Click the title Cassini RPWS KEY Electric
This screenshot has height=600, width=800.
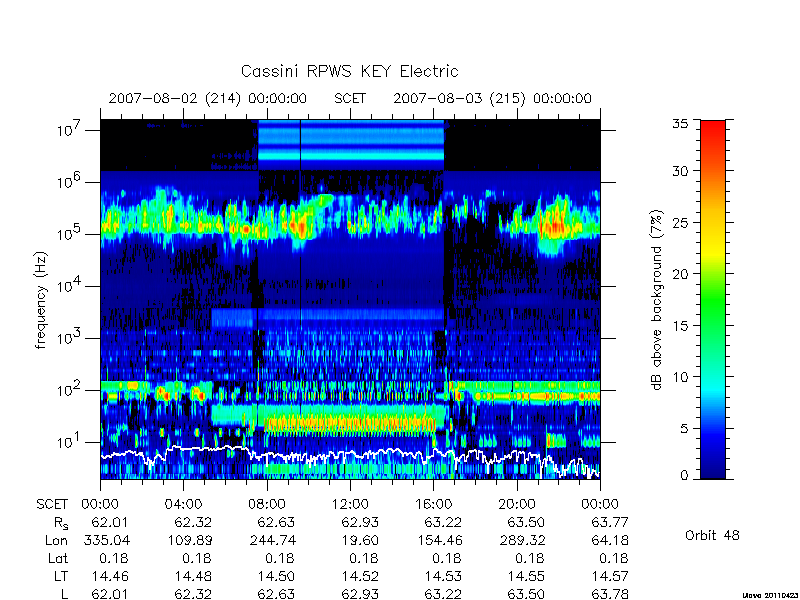[349, 71]
